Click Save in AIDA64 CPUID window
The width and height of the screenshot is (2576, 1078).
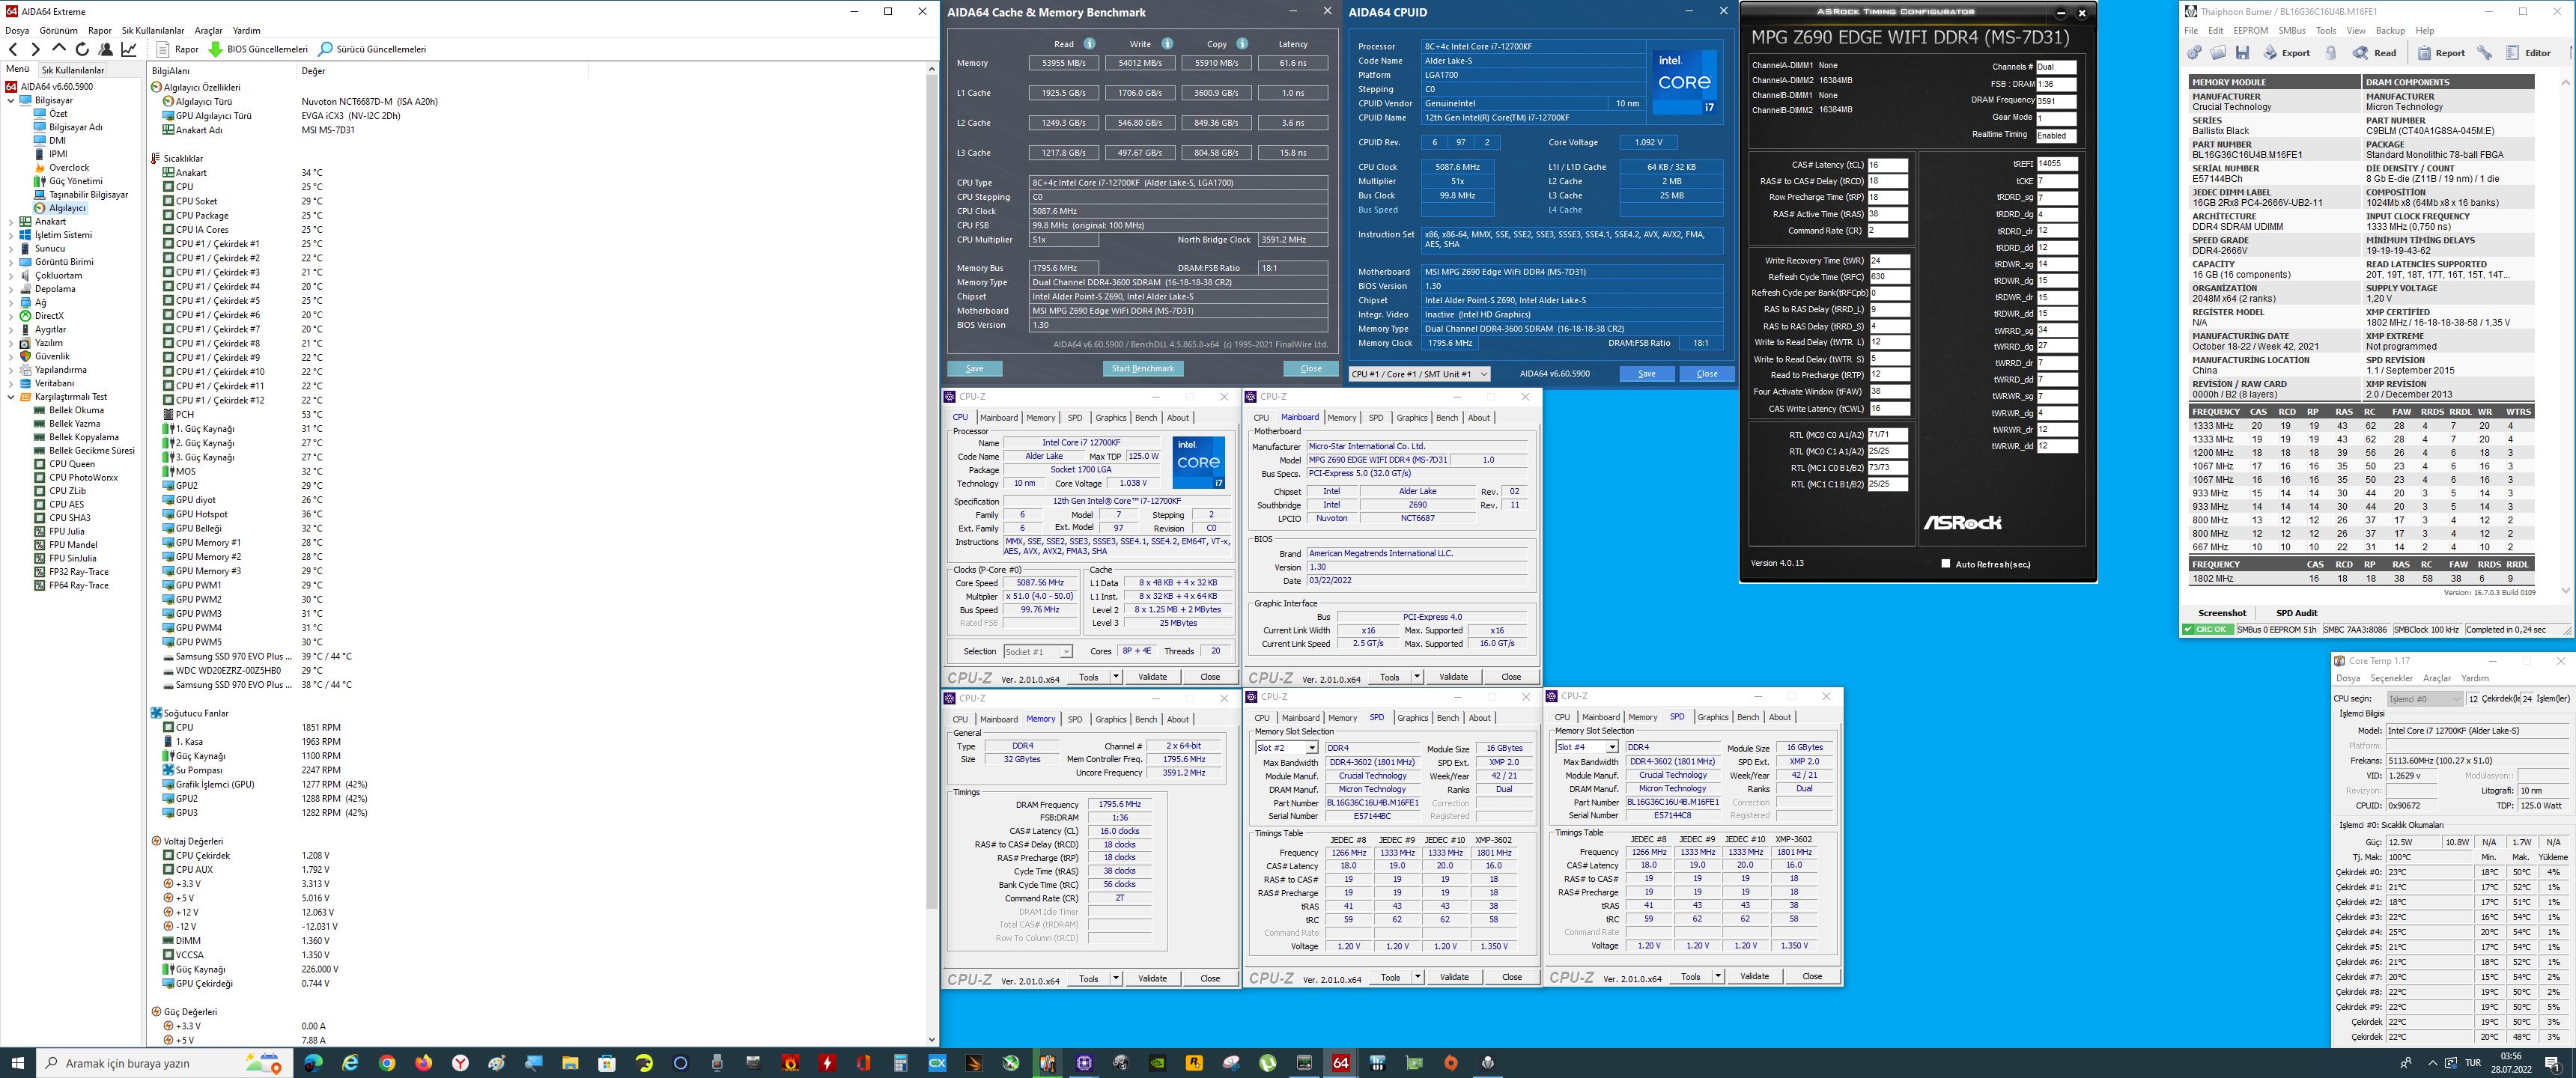1647,374
